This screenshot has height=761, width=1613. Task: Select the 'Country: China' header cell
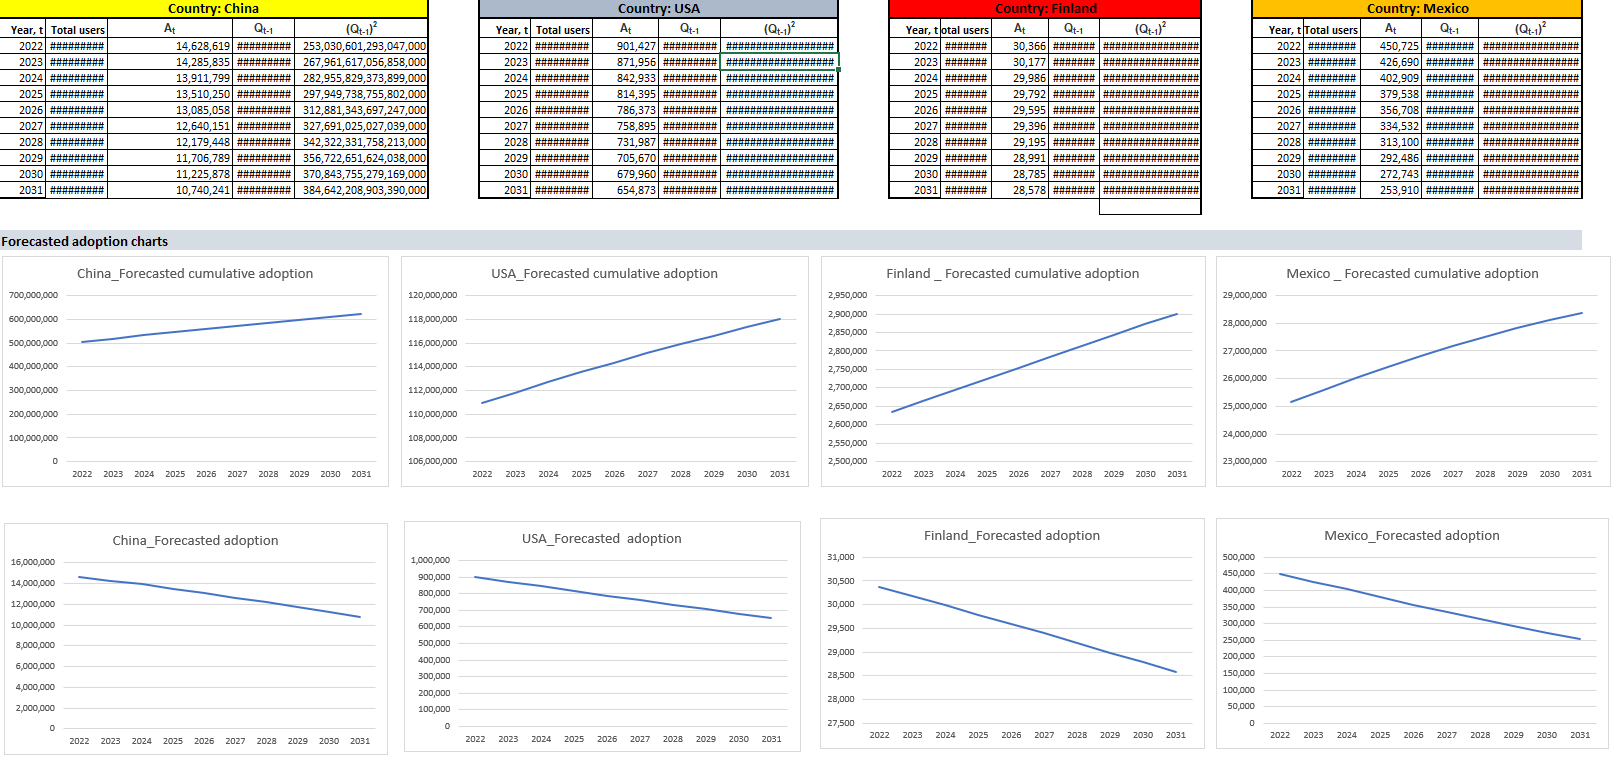pyautogui.click(x=214, y=8)
